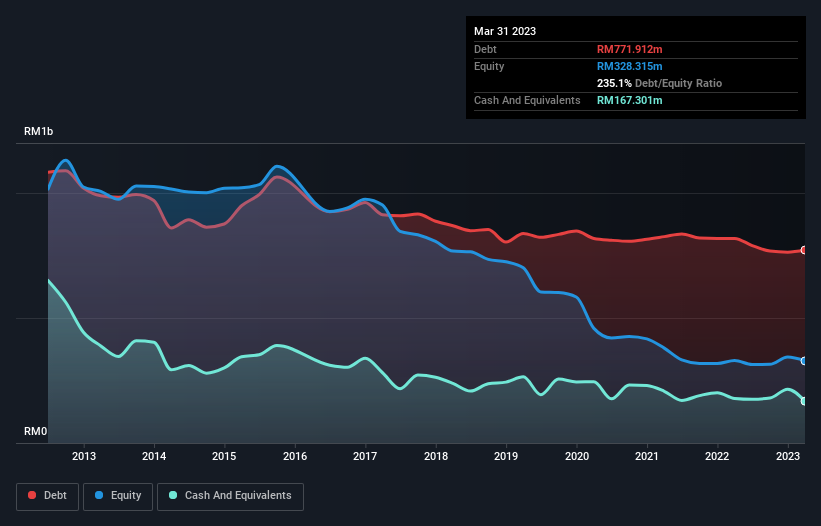Image resolution: width=821 pixels, height=526 pixels.
Task: Click the RM328.315m equity value
Action: tap(629, 66)
